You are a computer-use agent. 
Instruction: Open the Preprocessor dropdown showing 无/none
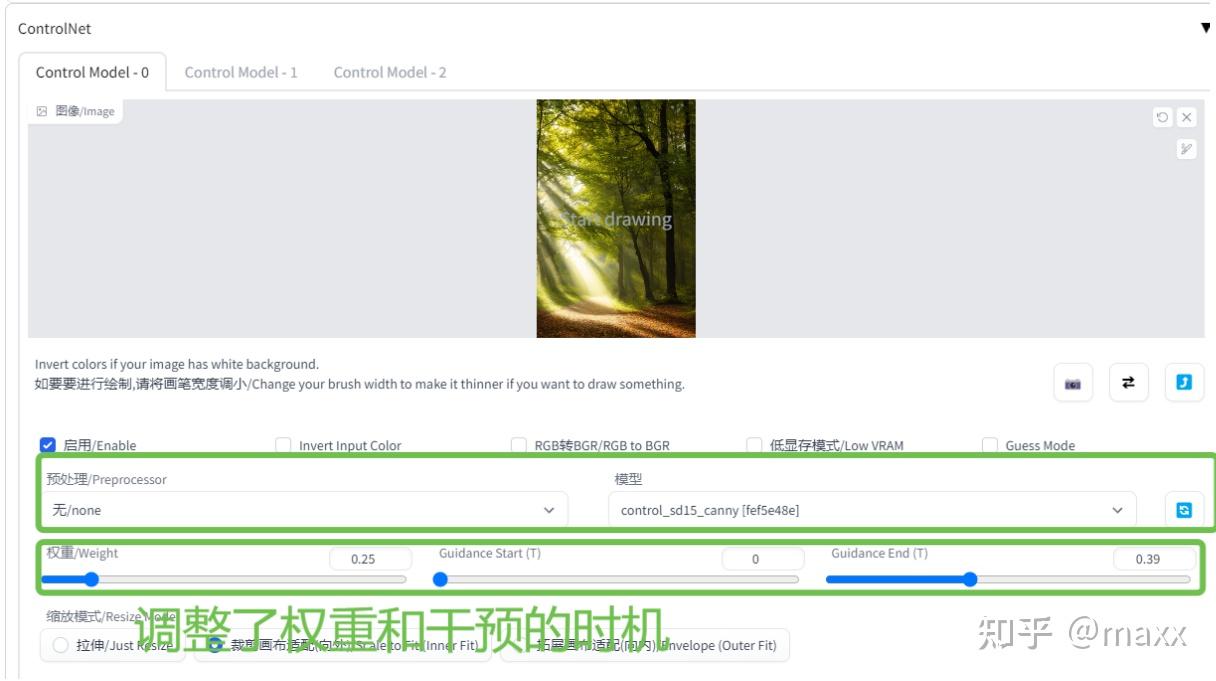click(300, 509)
